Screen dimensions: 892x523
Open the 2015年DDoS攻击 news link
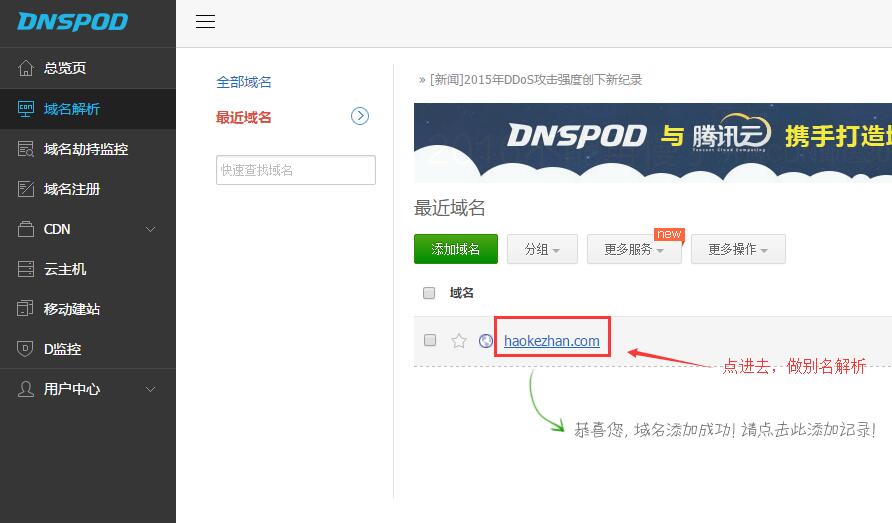click(535, 80)
